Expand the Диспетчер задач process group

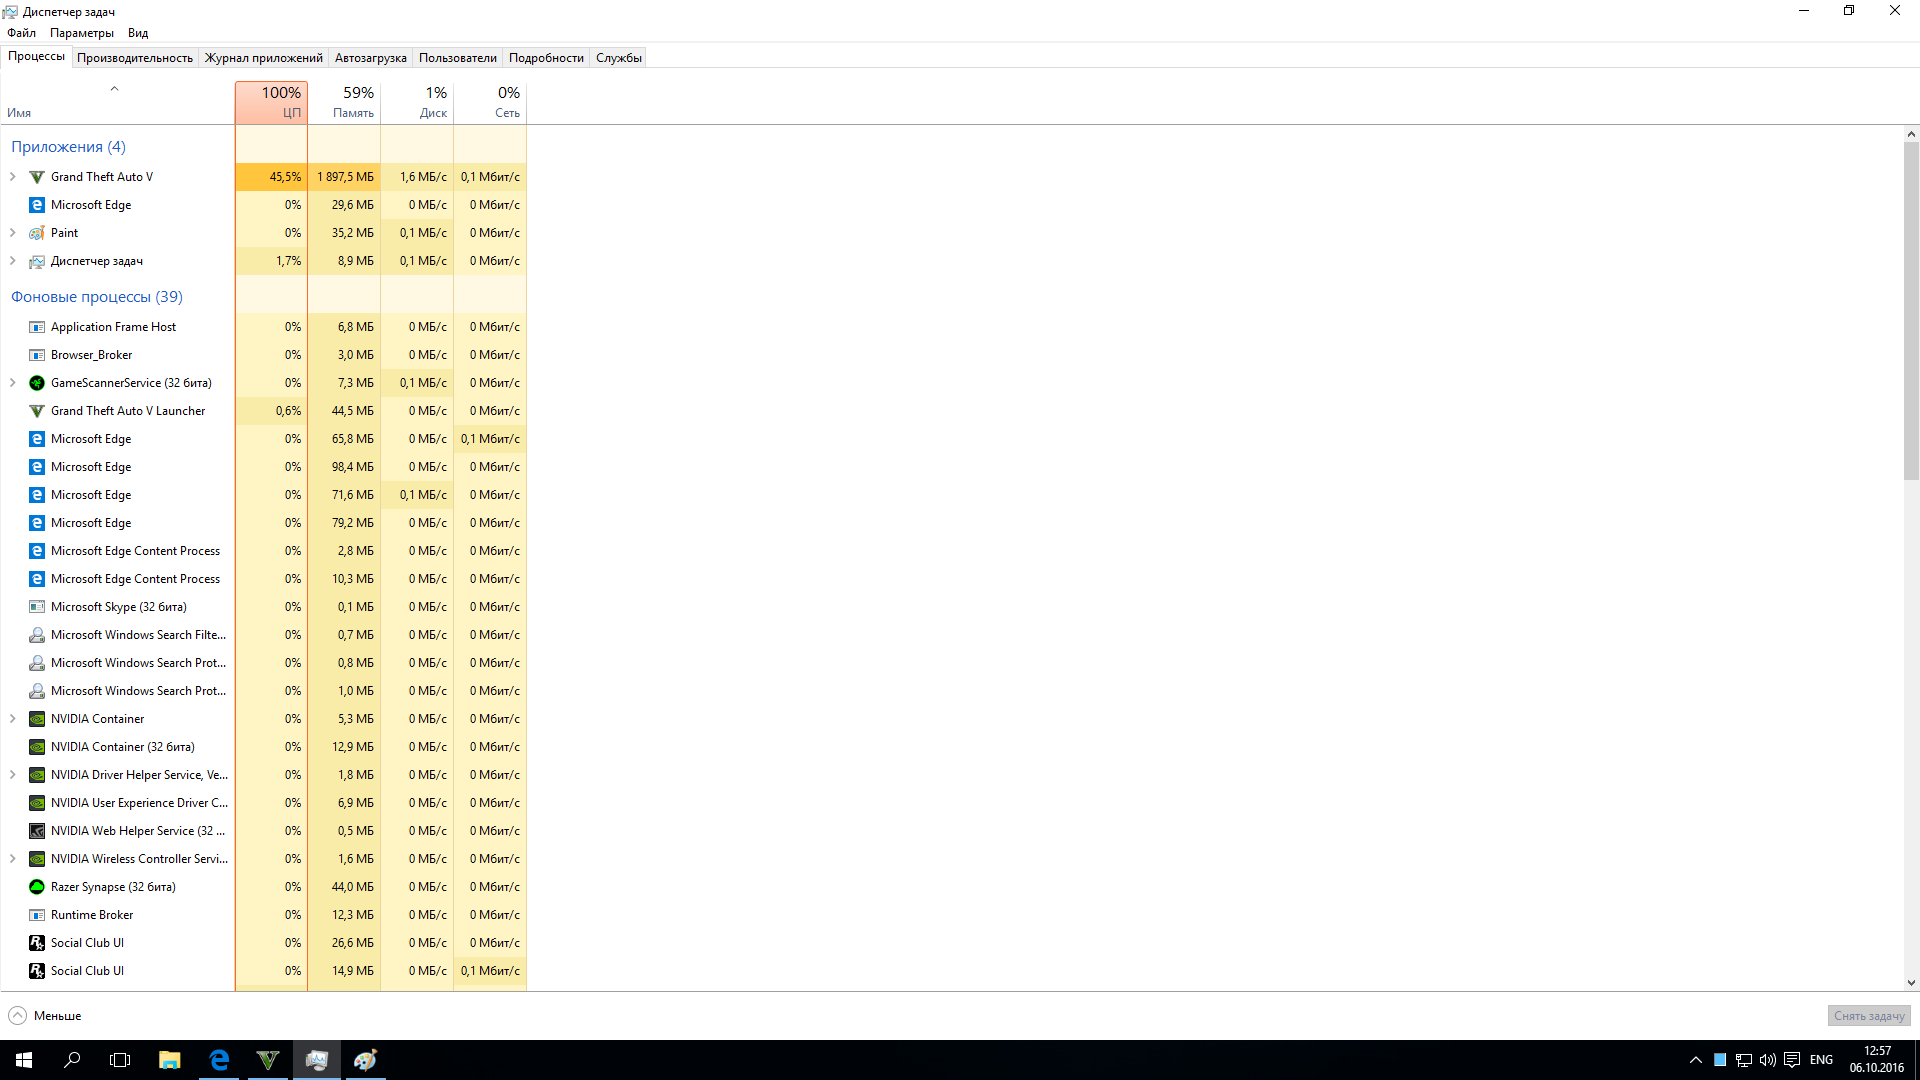(x=13, y=261)
